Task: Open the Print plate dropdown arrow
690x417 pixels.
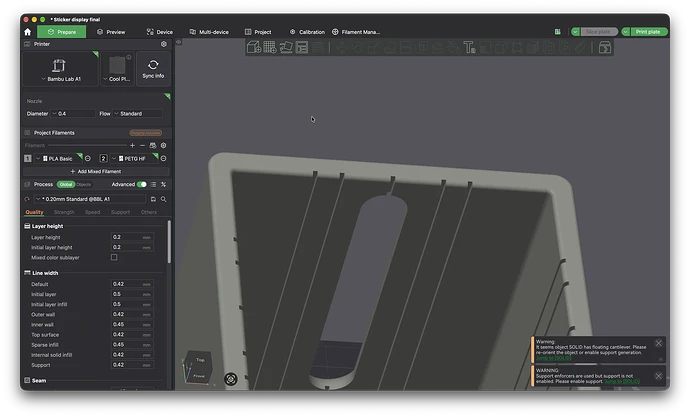Action: point(625,32)
